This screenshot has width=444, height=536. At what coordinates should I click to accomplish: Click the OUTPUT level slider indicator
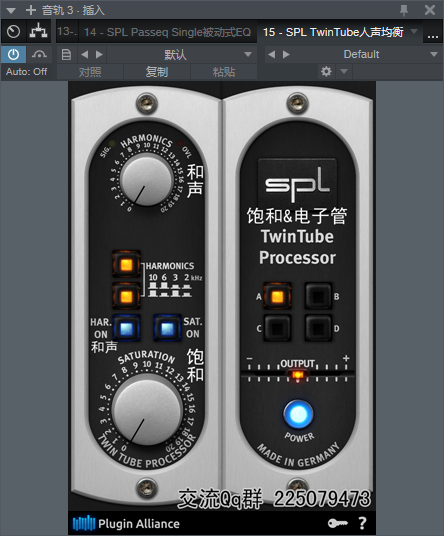[x=297, y=375]
